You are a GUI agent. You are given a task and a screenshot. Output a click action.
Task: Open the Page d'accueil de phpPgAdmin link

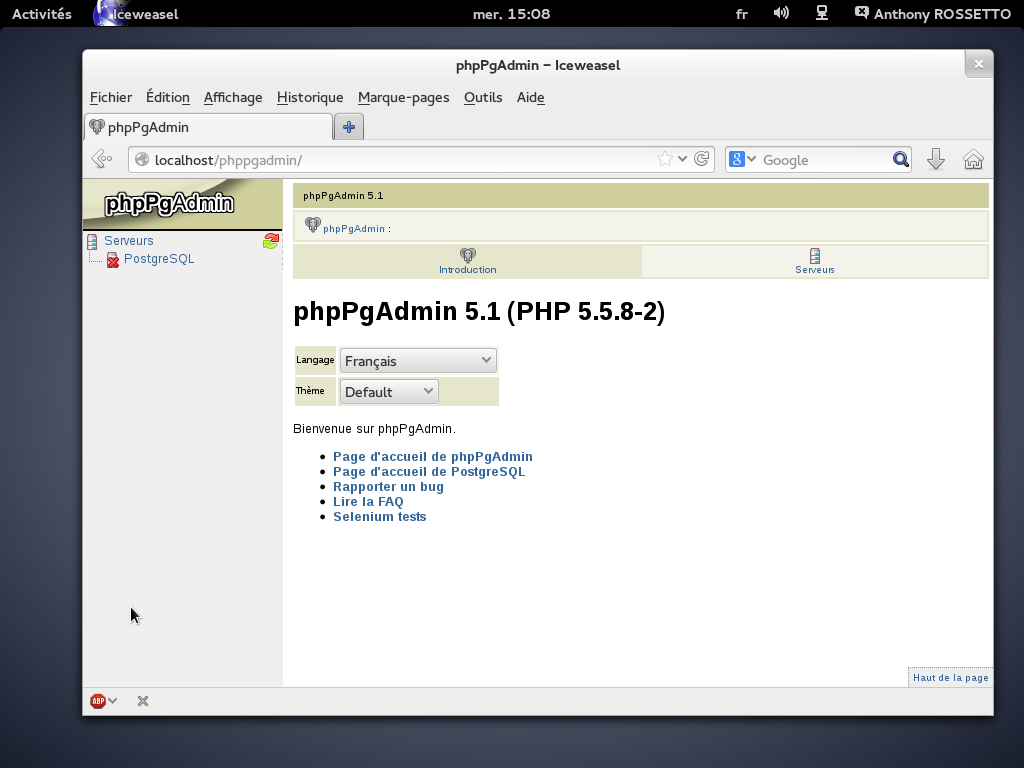click(433, 456)
